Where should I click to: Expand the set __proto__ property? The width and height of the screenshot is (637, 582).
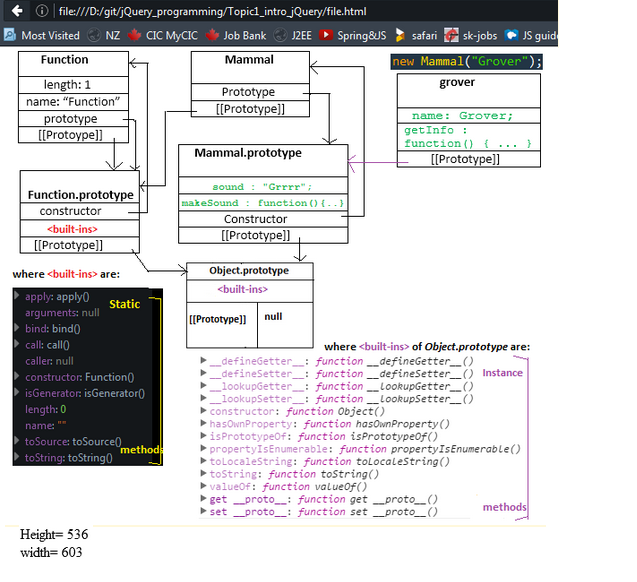coord(204,511)
